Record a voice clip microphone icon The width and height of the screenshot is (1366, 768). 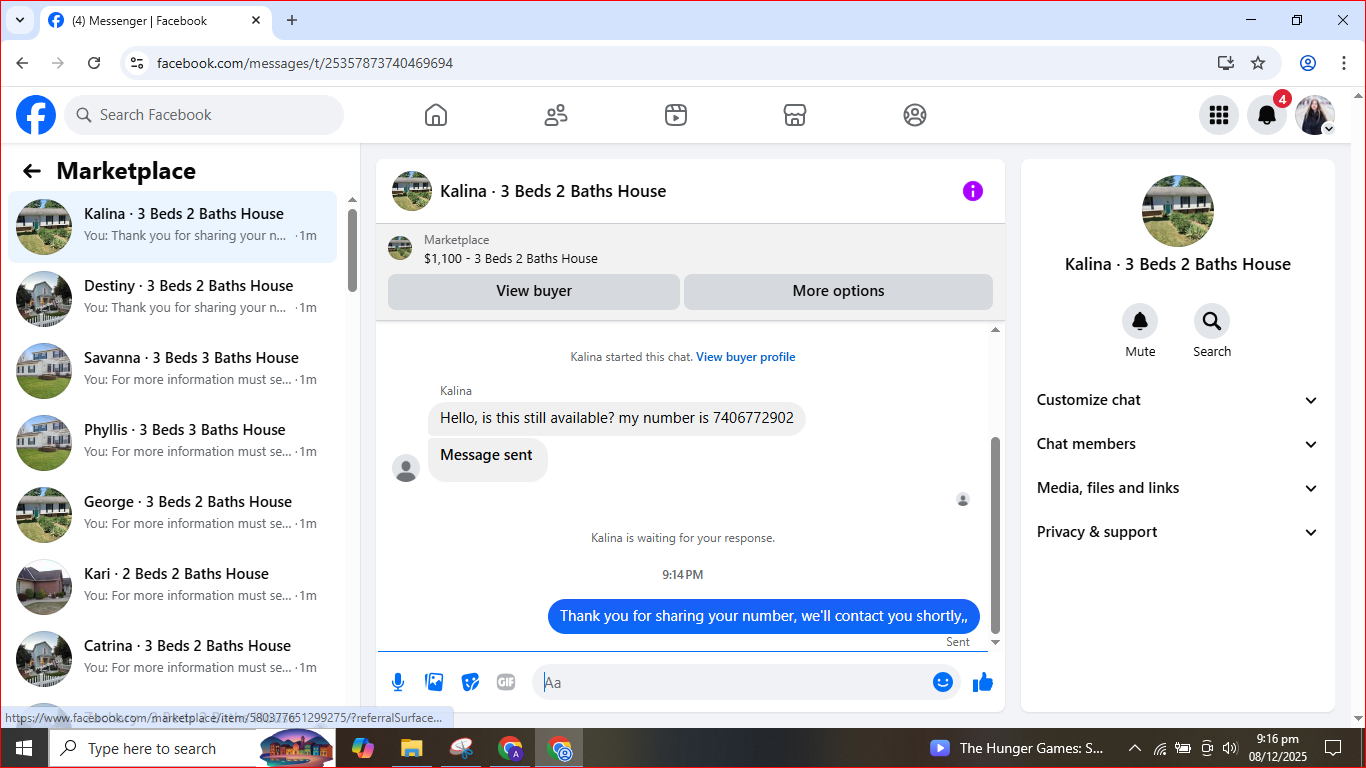pos(398,682)
